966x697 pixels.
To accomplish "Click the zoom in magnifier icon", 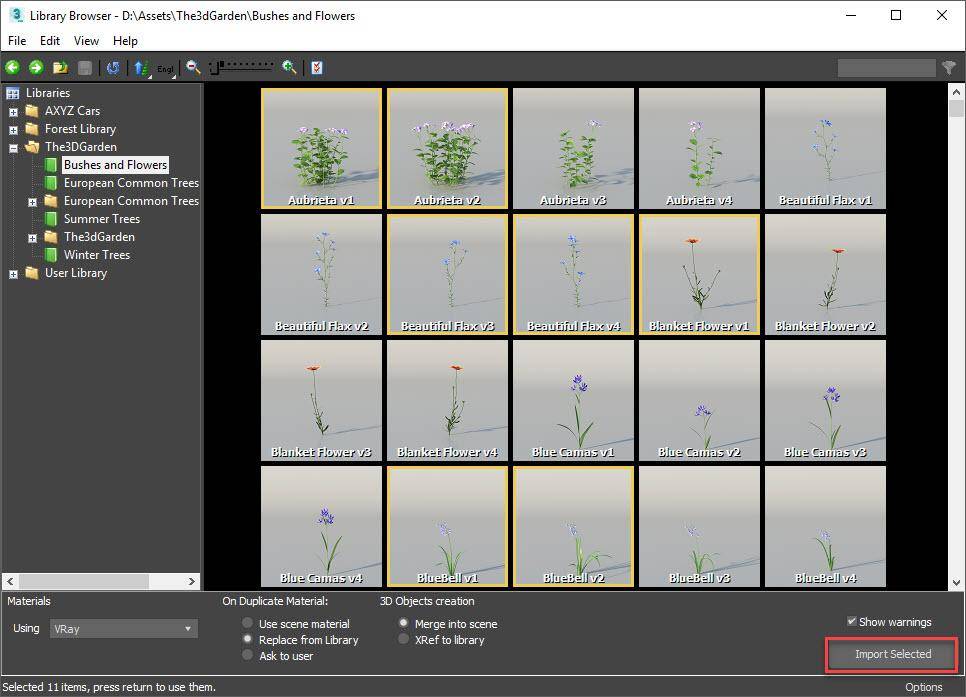I will coord(289,68).
